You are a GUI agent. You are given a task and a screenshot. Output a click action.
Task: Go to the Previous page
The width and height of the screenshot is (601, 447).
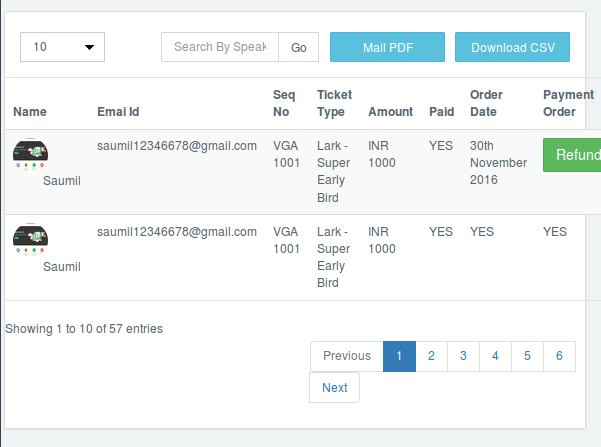click(x=347, y=356)
